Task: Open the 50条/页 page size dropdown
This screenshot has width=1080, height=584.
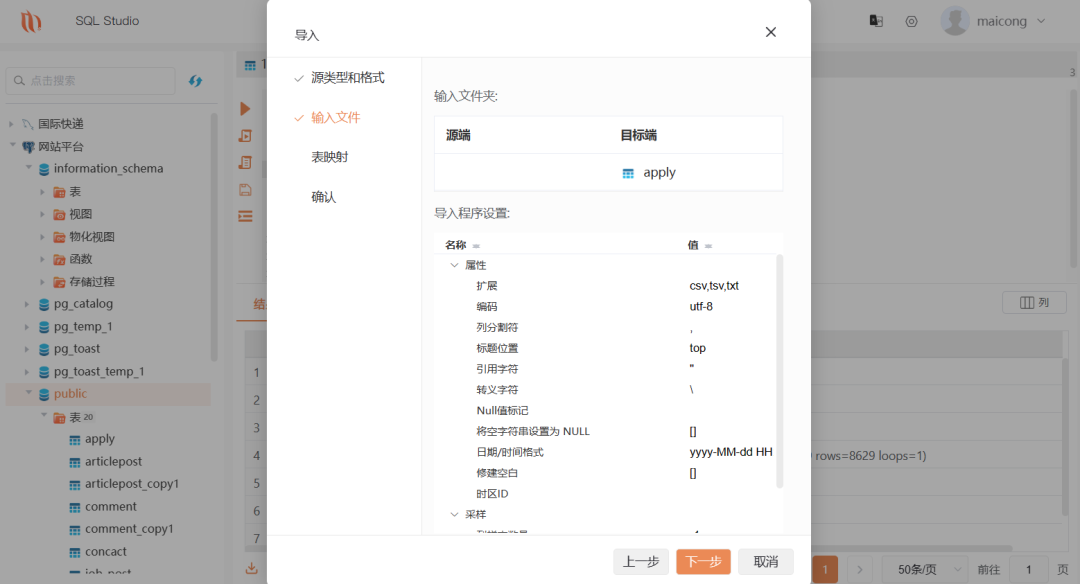Action: click(924, 570)
